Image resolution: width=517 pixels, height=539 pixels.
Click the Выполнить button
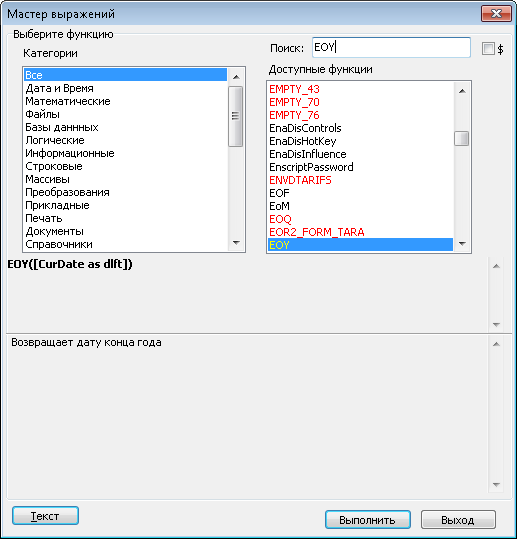pos(368,520)
